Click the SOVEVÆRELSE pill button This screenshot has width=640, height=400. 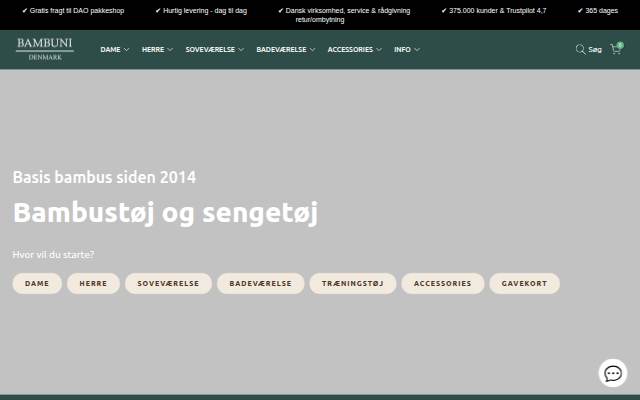(x=168, y=283)
